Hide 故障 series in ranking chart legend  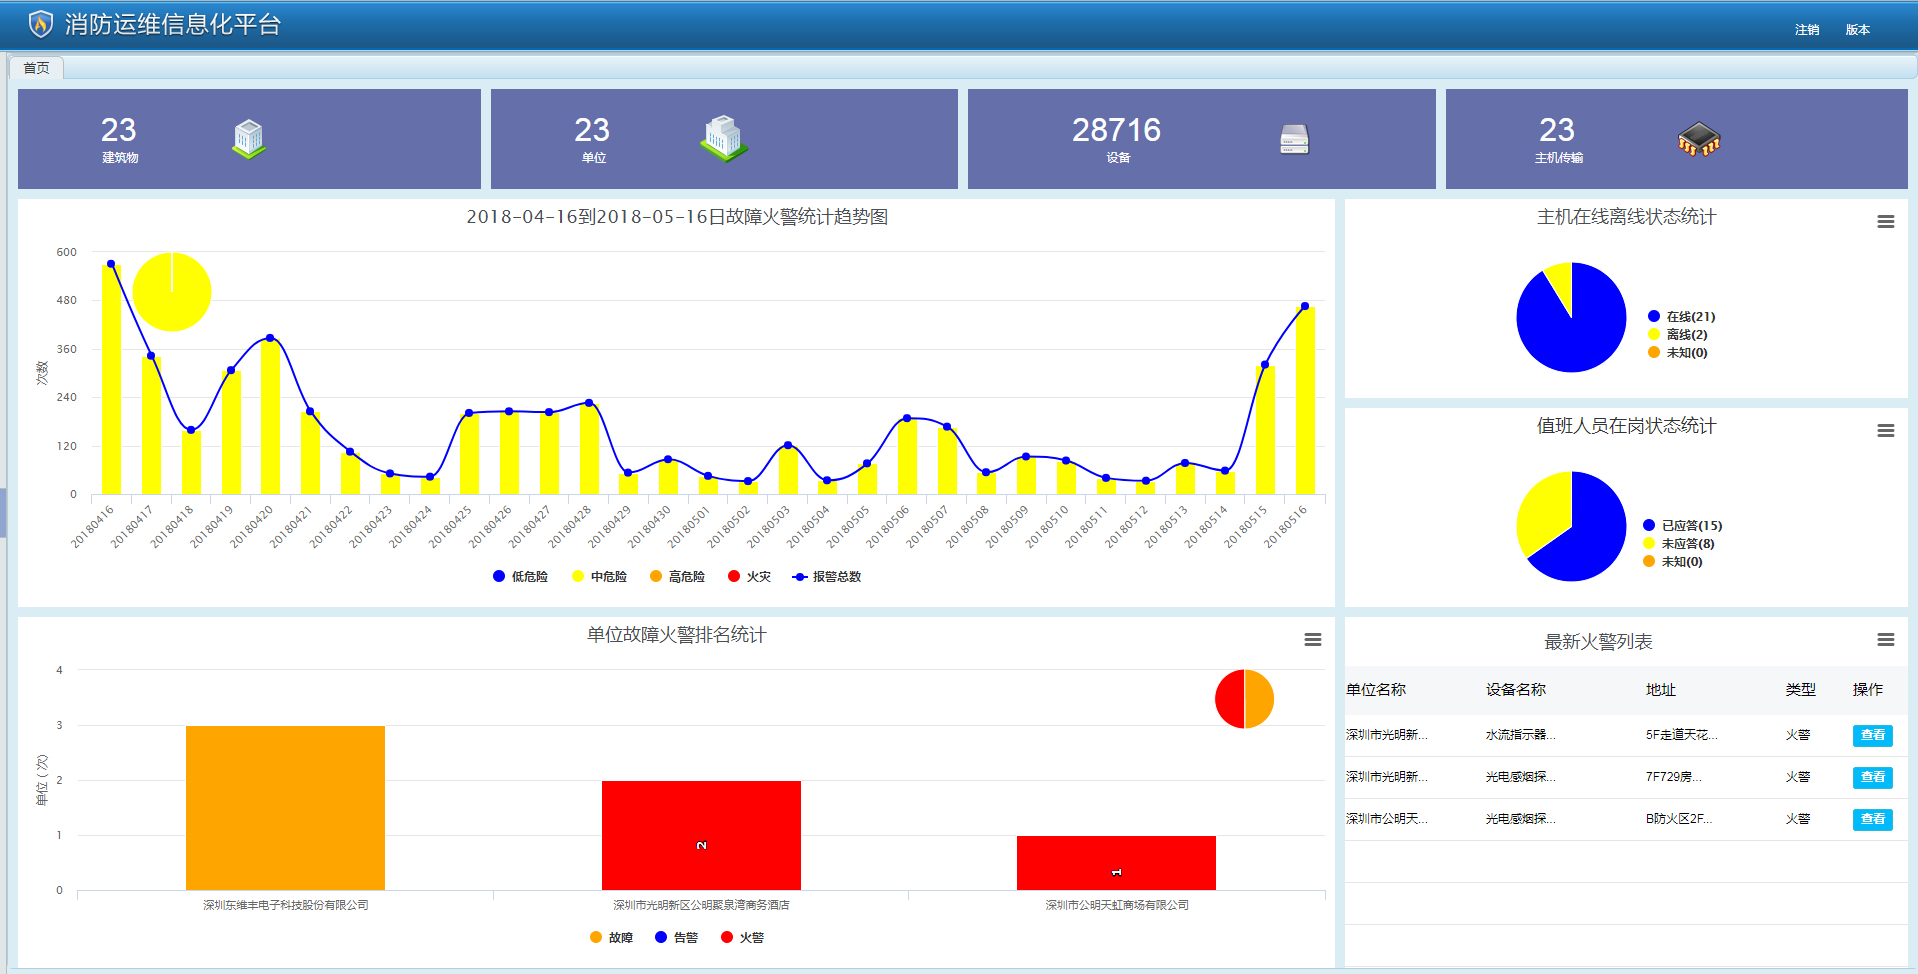[611, 938]
